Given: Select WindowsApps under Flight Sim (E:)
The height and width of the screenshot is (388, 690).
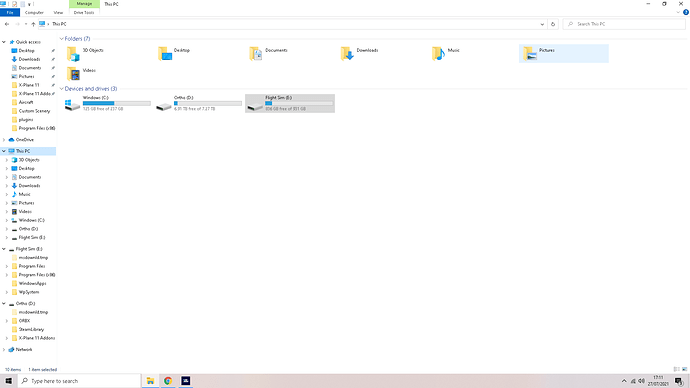Looking at the screenshot, I should tap(32, 284).
